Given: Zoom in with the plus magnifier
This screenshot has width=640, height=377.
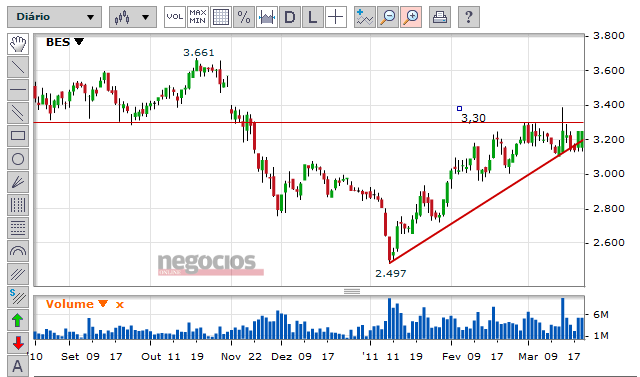Looking at the screenshot, I should click(411, 17).
